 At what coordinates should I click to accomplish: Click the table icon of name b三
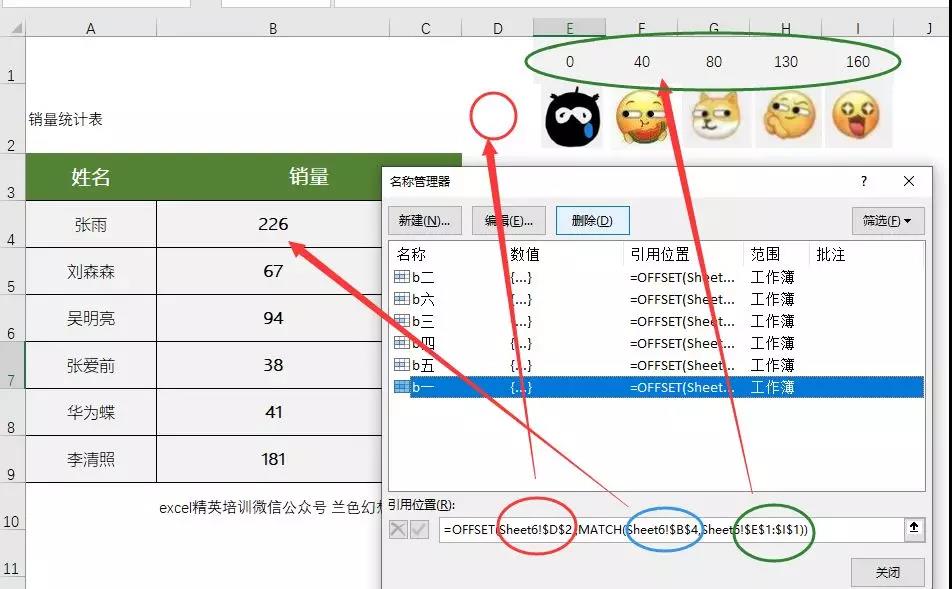(401, 321)
